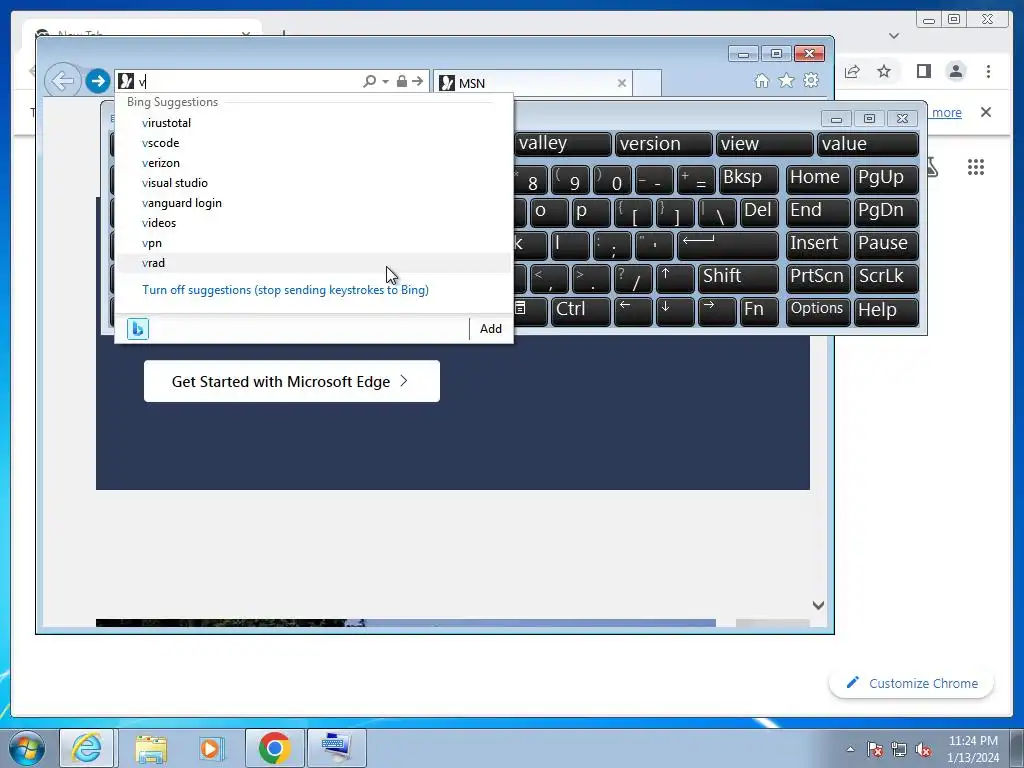
Task: Click the IE page scroll down arrow
Action: tap(818, 605)
